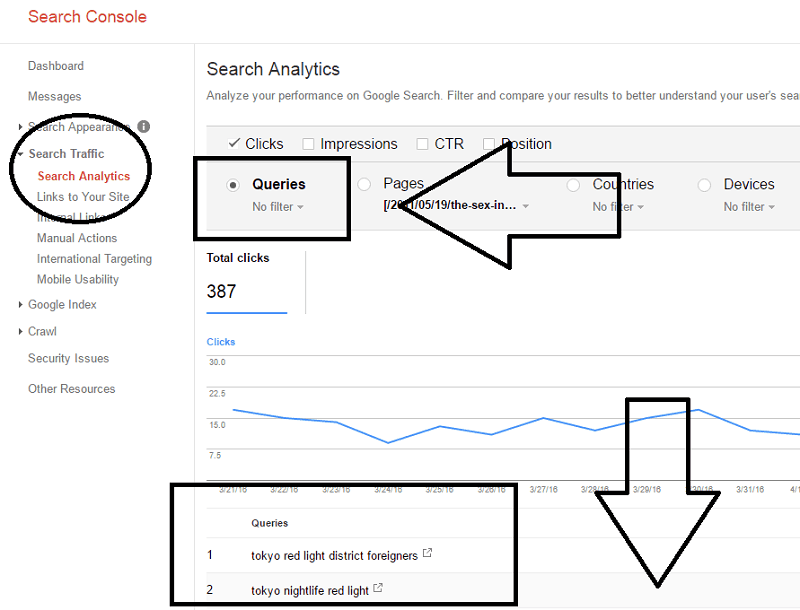Open the Queries 'No filter' dropdown

pos(278,207)
